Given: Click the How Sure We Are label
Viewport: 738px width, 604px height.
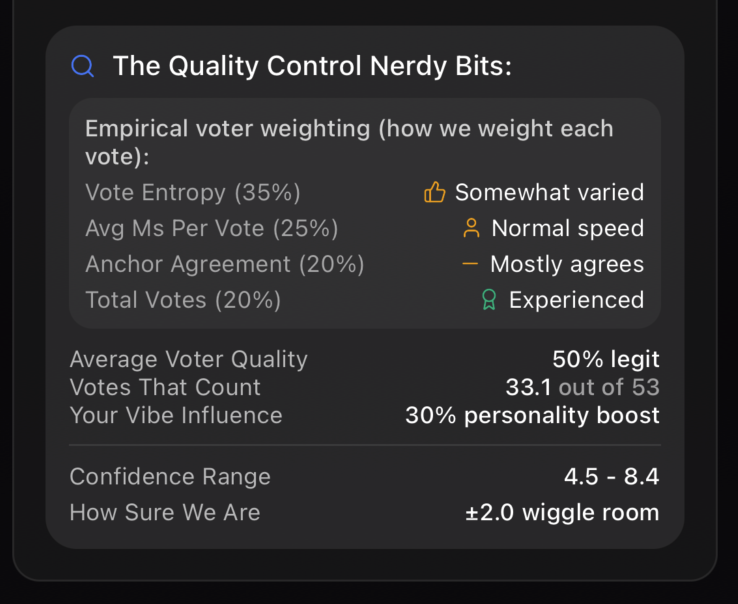Looking at the screenshot, I should click(165, 513).
